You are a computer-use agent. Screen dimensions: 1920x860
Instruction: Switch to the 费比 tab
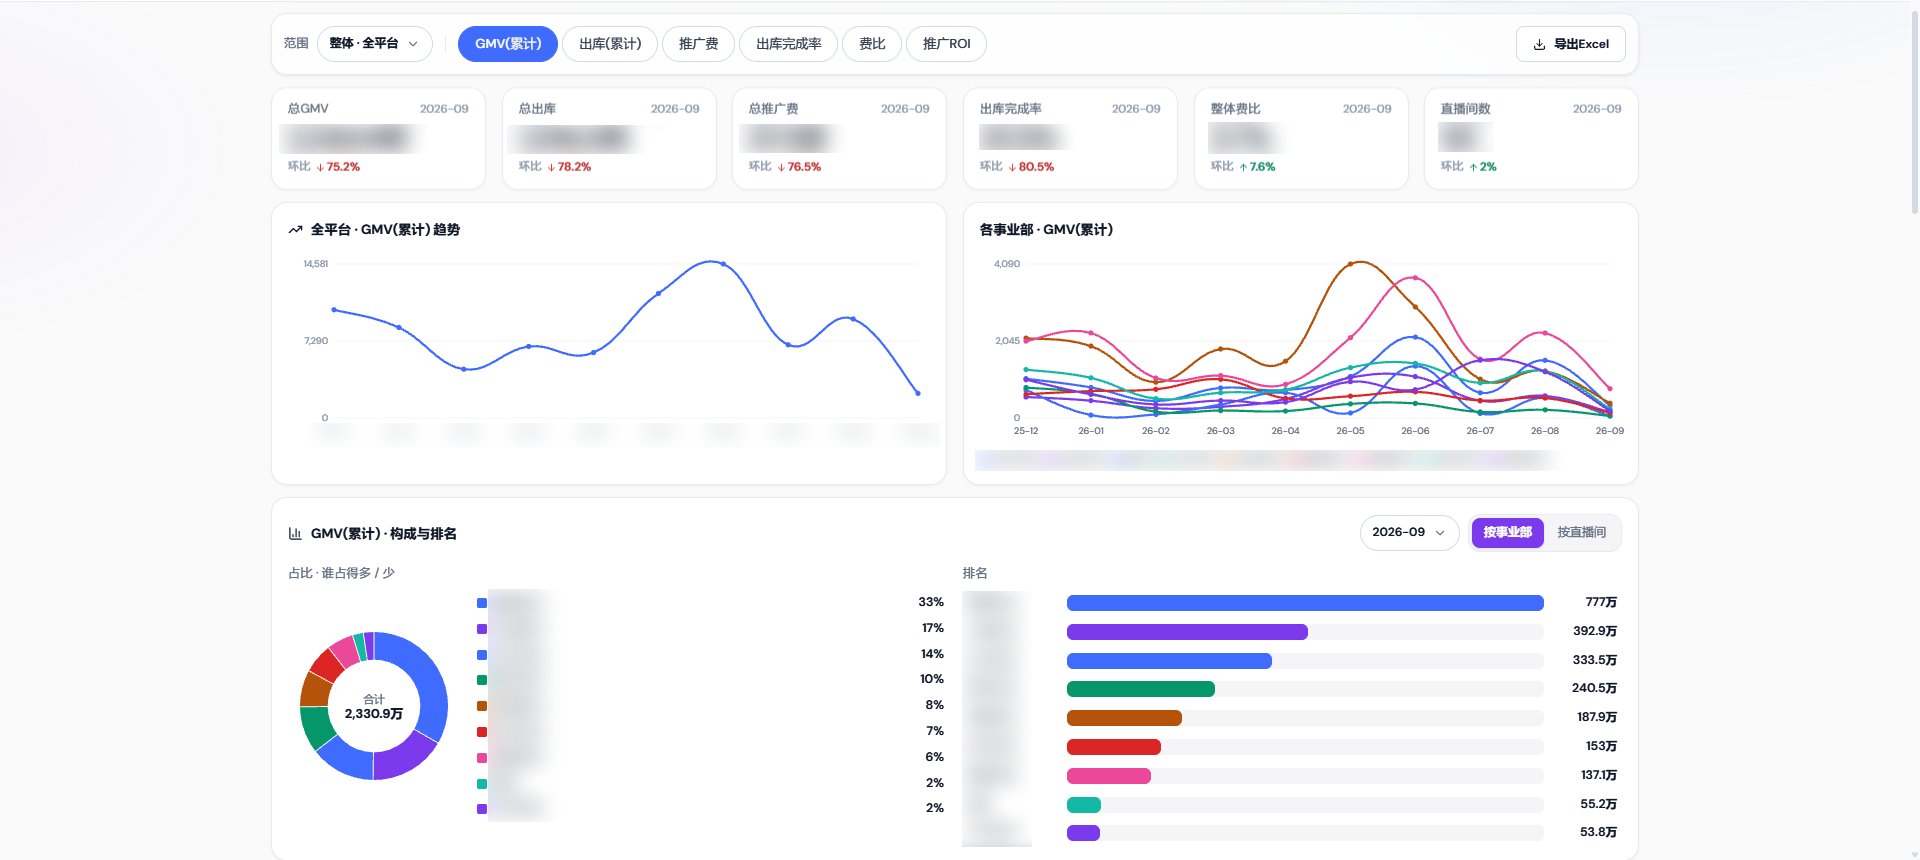872,44
